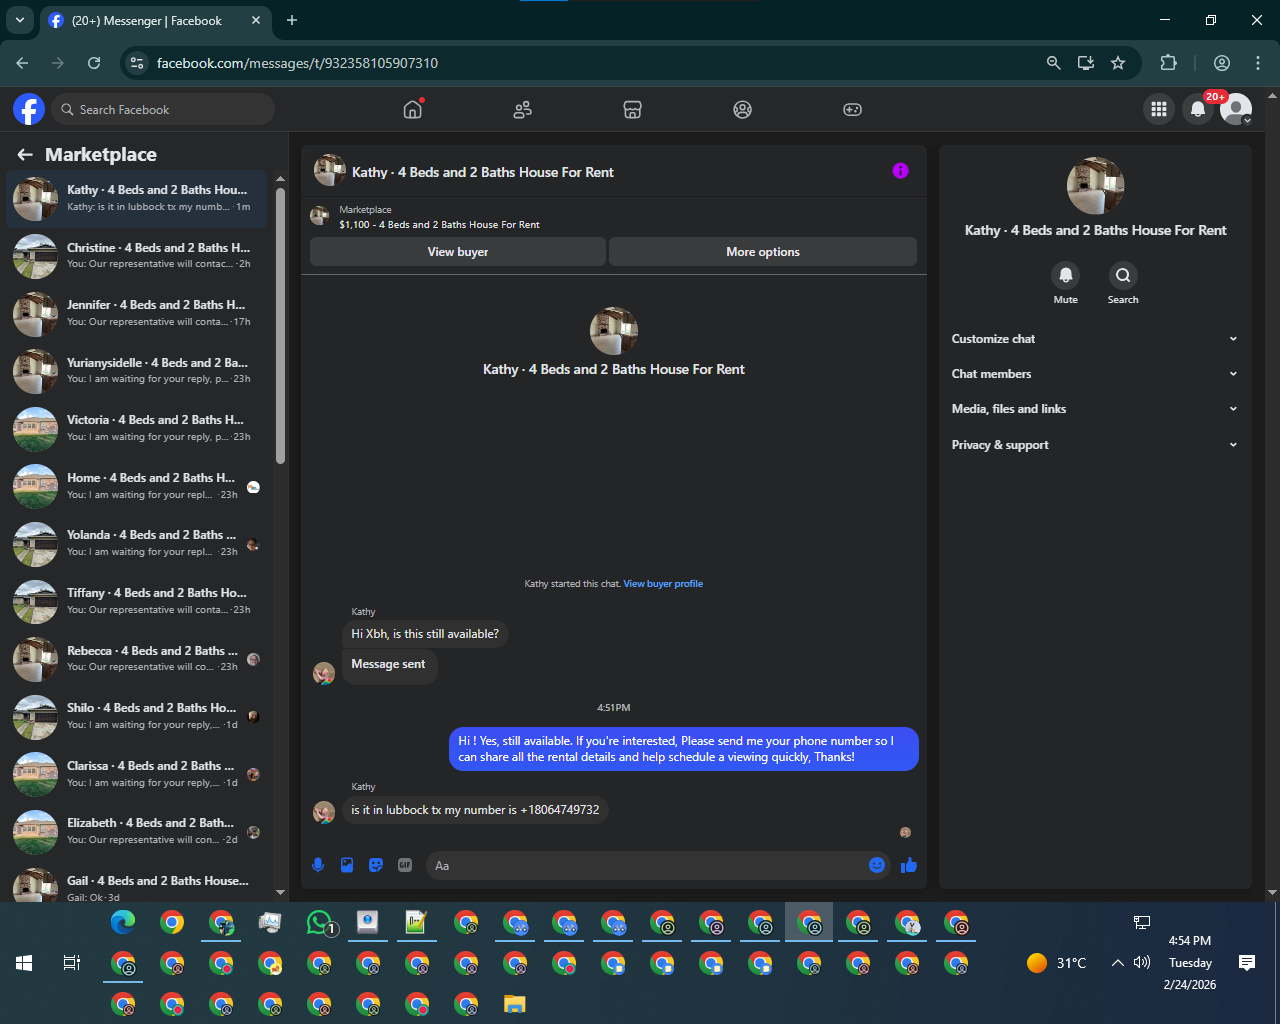Open Yurianysidelle's conversation in the list
The width and height of the screenshot is (1280, 1024).
137,371
